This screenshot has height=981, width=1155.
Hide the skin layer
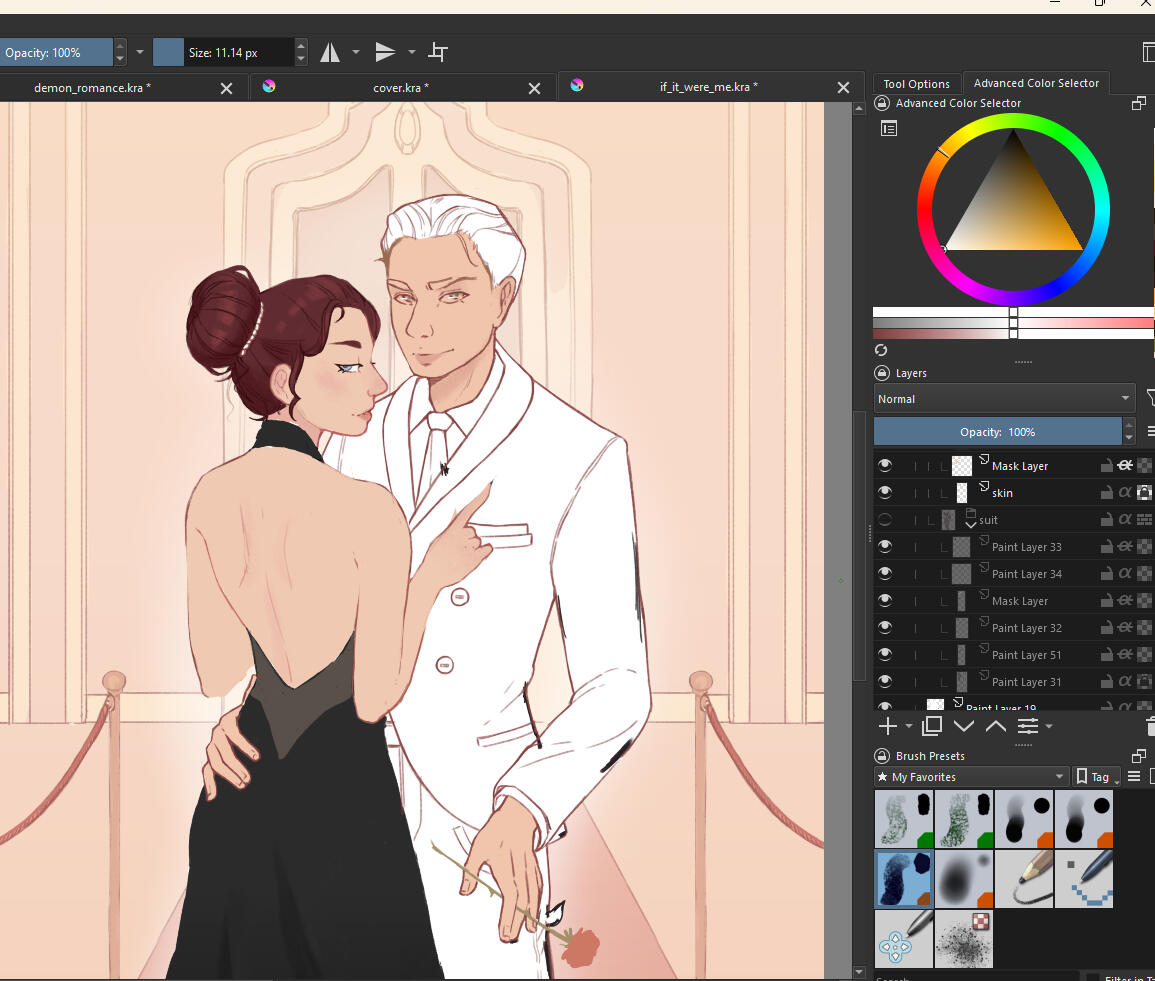[884, 492]
